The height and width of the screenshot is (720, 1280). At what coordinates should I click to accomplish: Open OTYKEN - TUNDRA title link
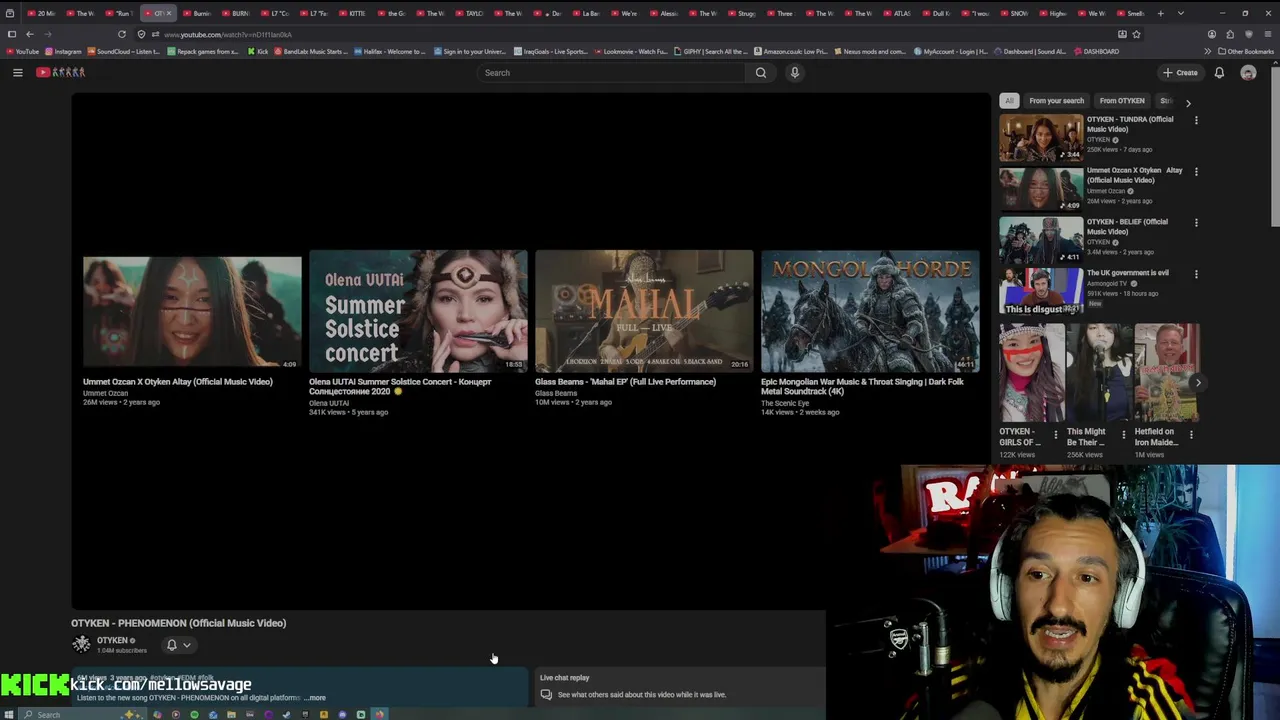pyautogui.click(x=1130, y=124)
